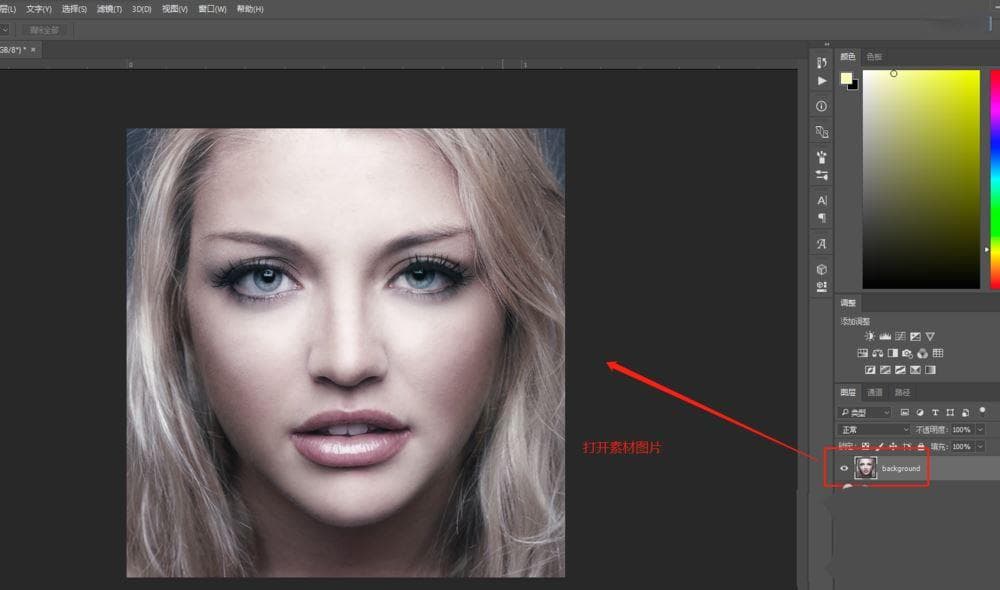Add a Photo Filter camera adjustment
1000x590 pixels.
(x=908, y=353)
